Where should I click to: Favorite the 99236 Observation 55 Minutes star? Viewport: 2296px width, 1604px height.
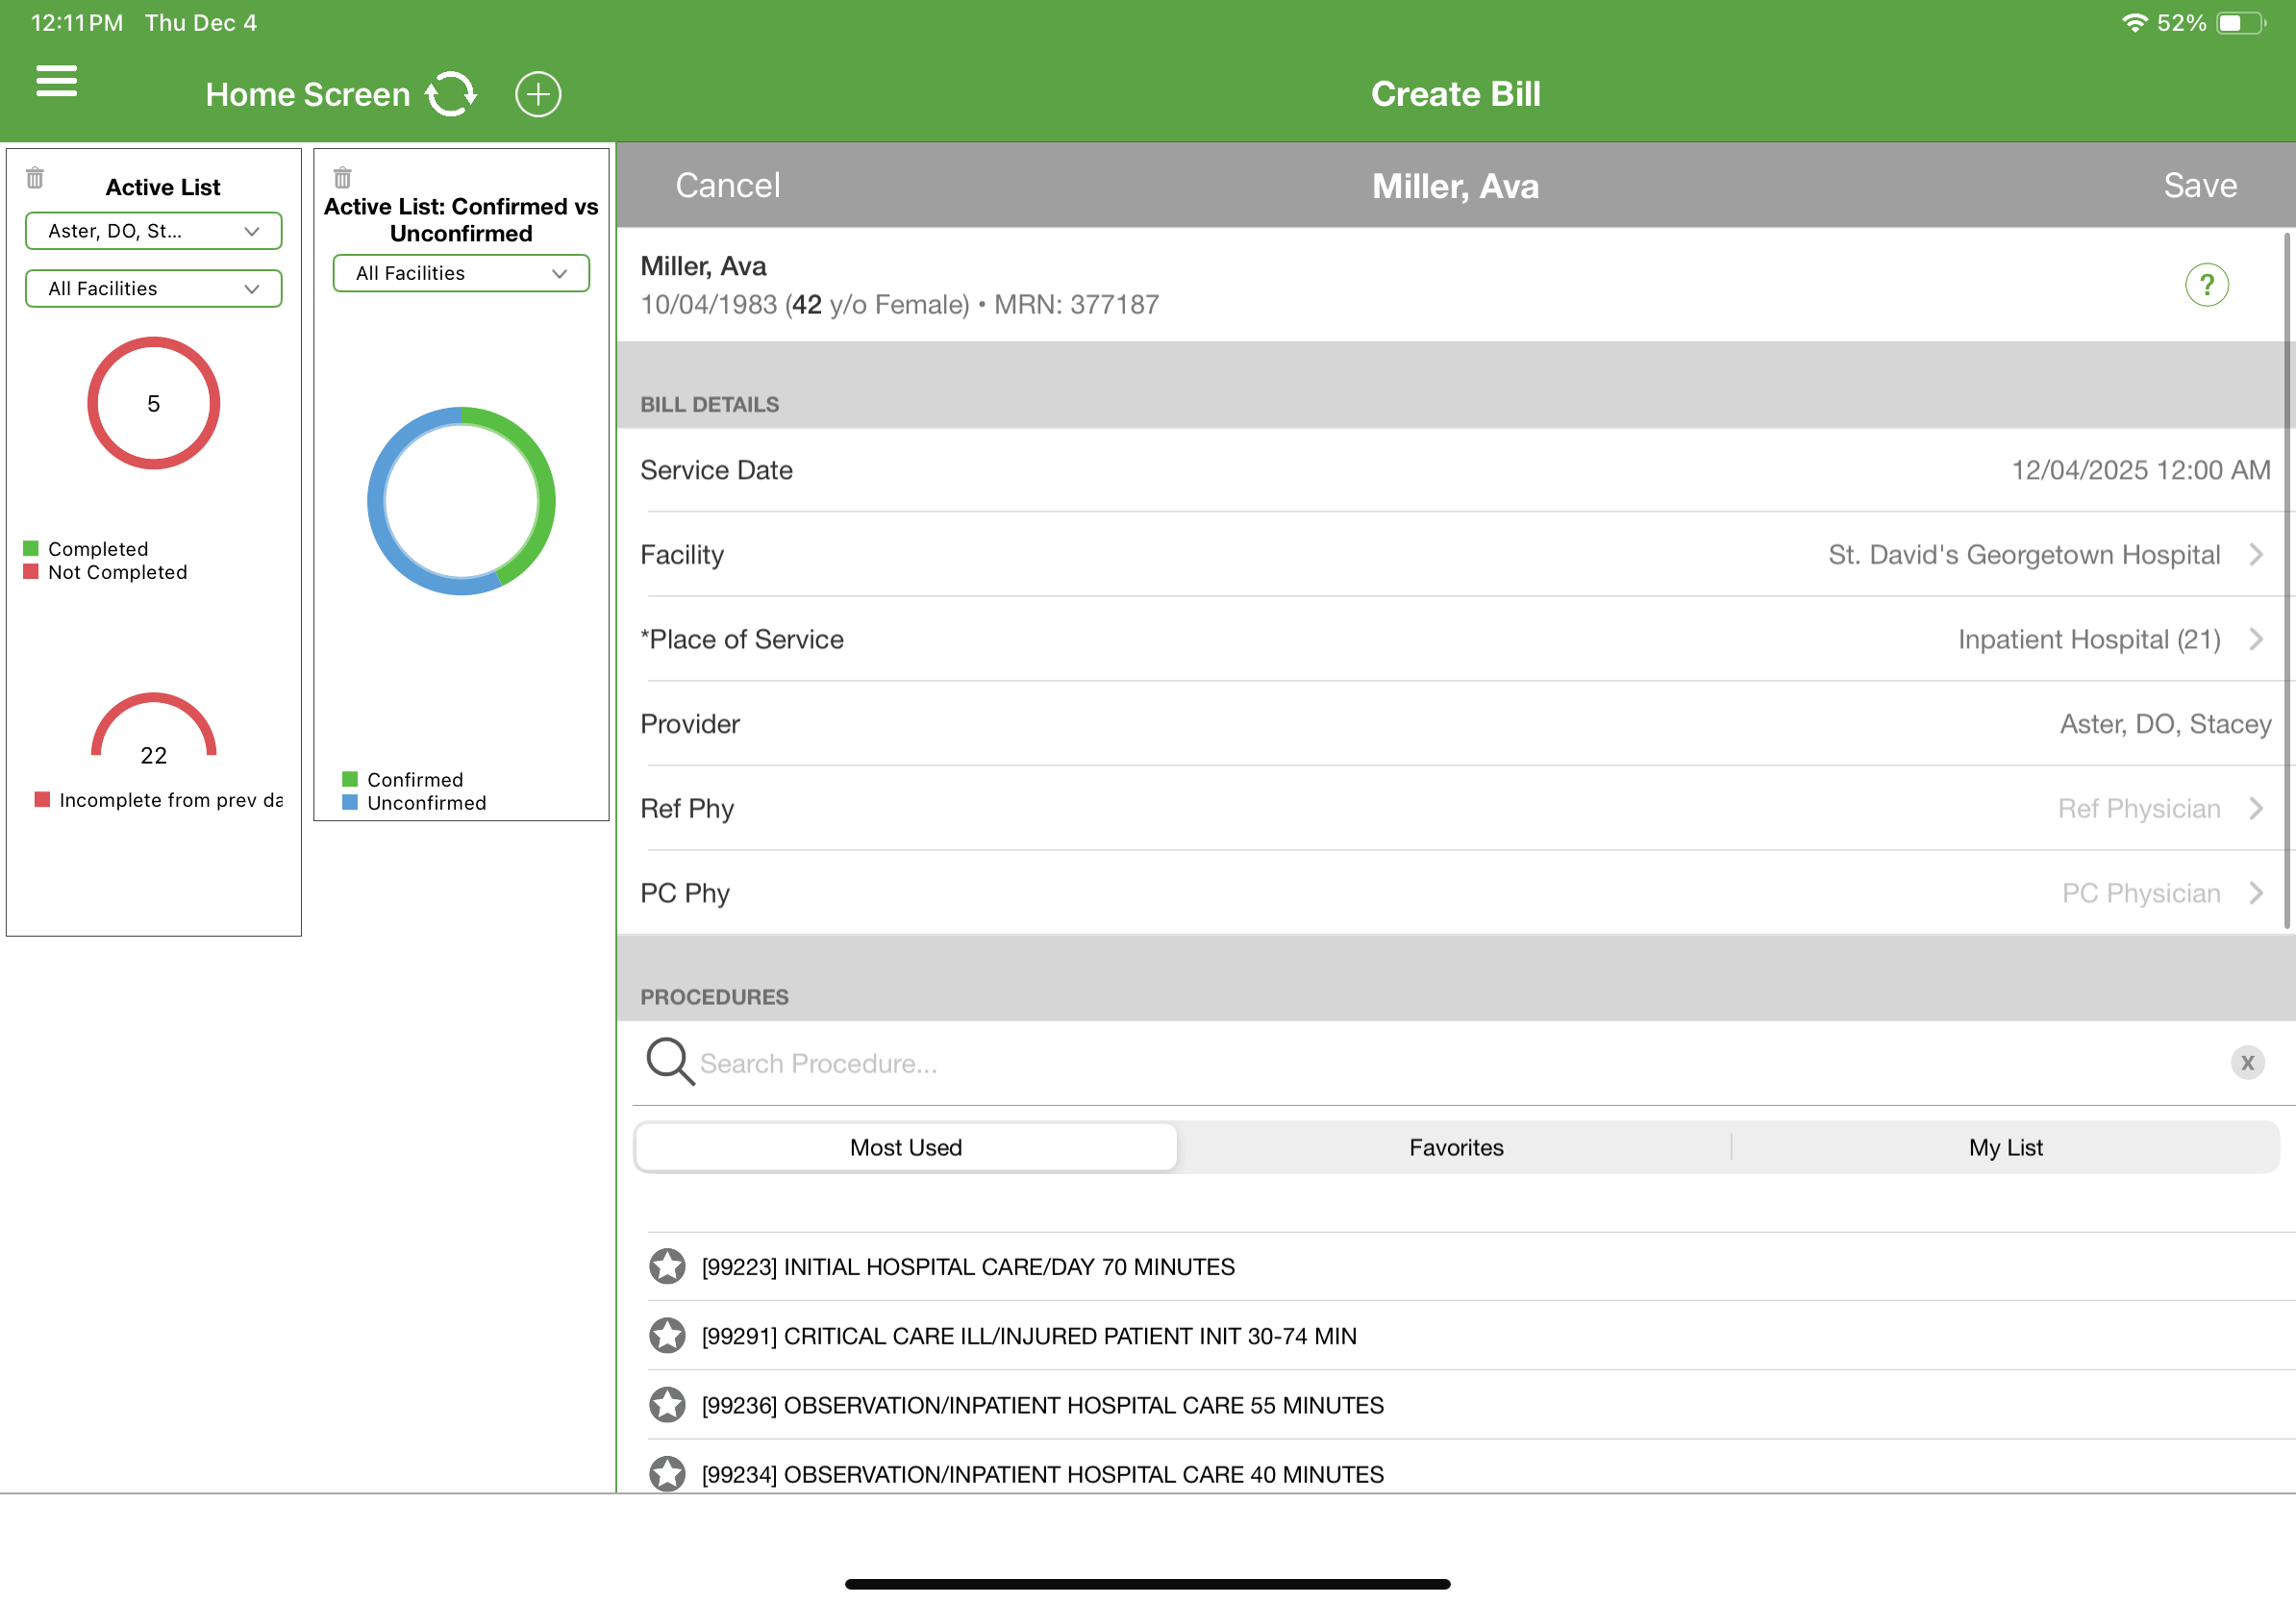coord(667,1404)
